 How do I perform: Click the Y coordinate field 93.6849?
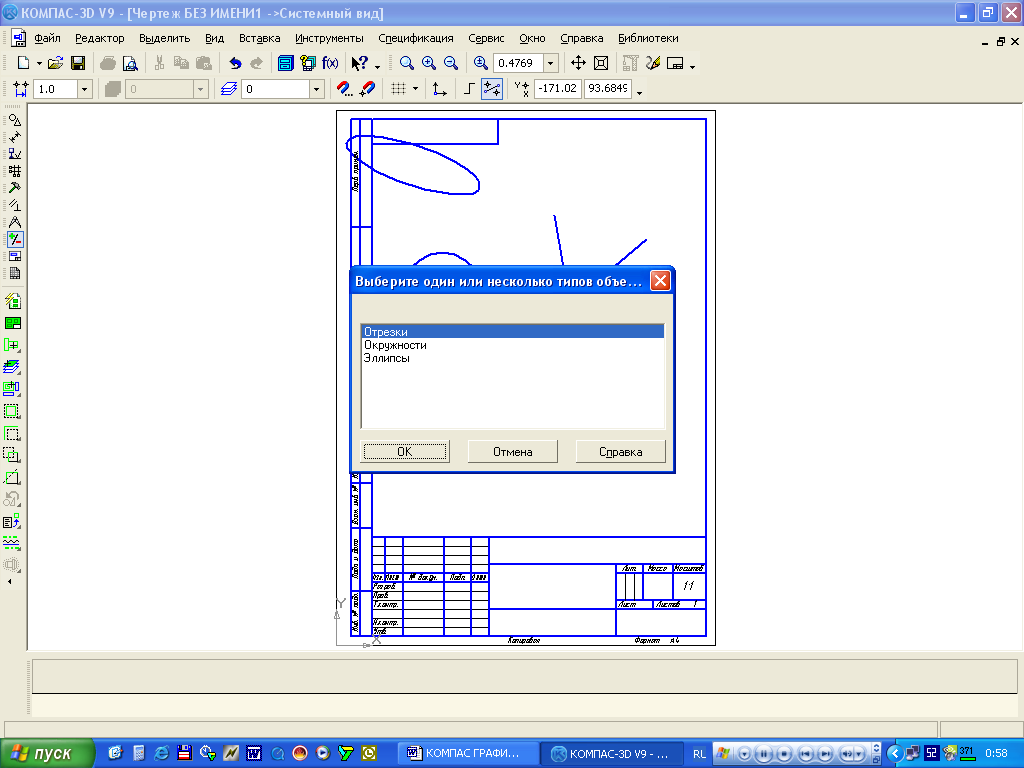click(x=608, y=88)
